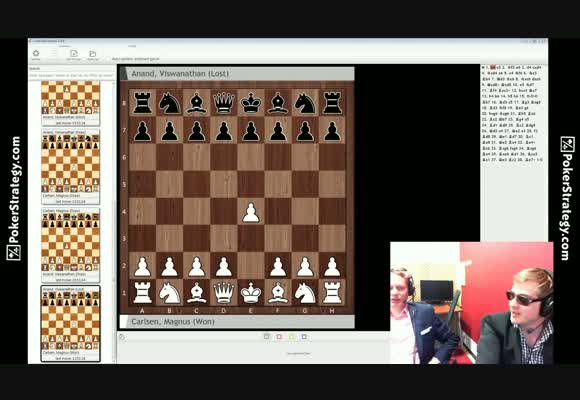Select the white pawn on a2
580x400 pixels.
coord(142,266)
